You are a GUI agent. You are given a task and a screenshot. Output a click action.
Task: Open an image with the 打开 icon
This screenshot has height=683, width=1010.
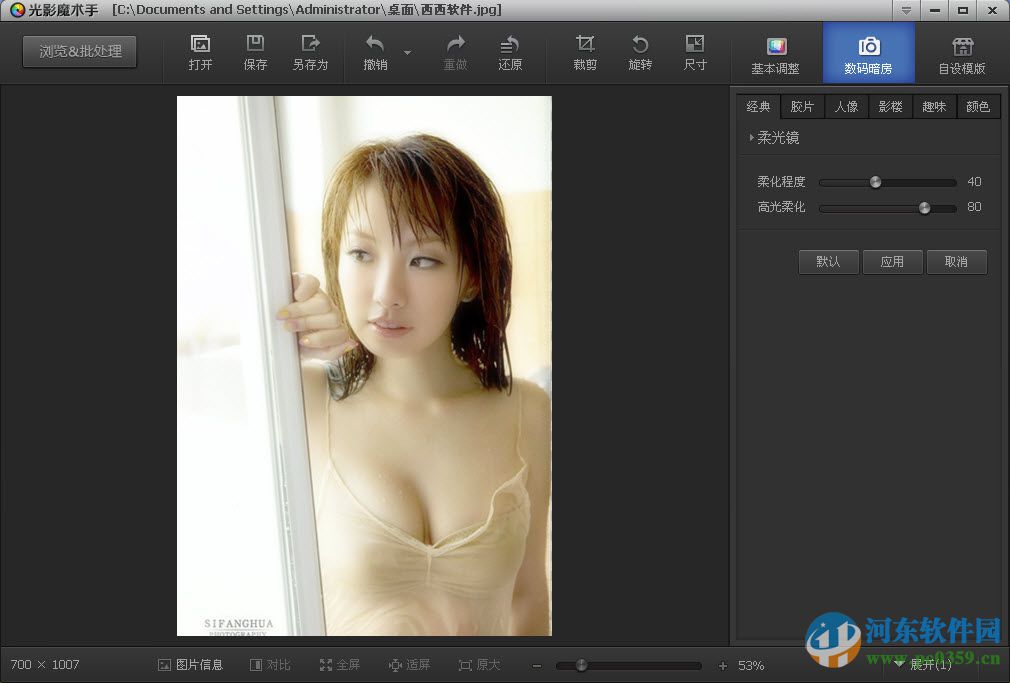200,52
